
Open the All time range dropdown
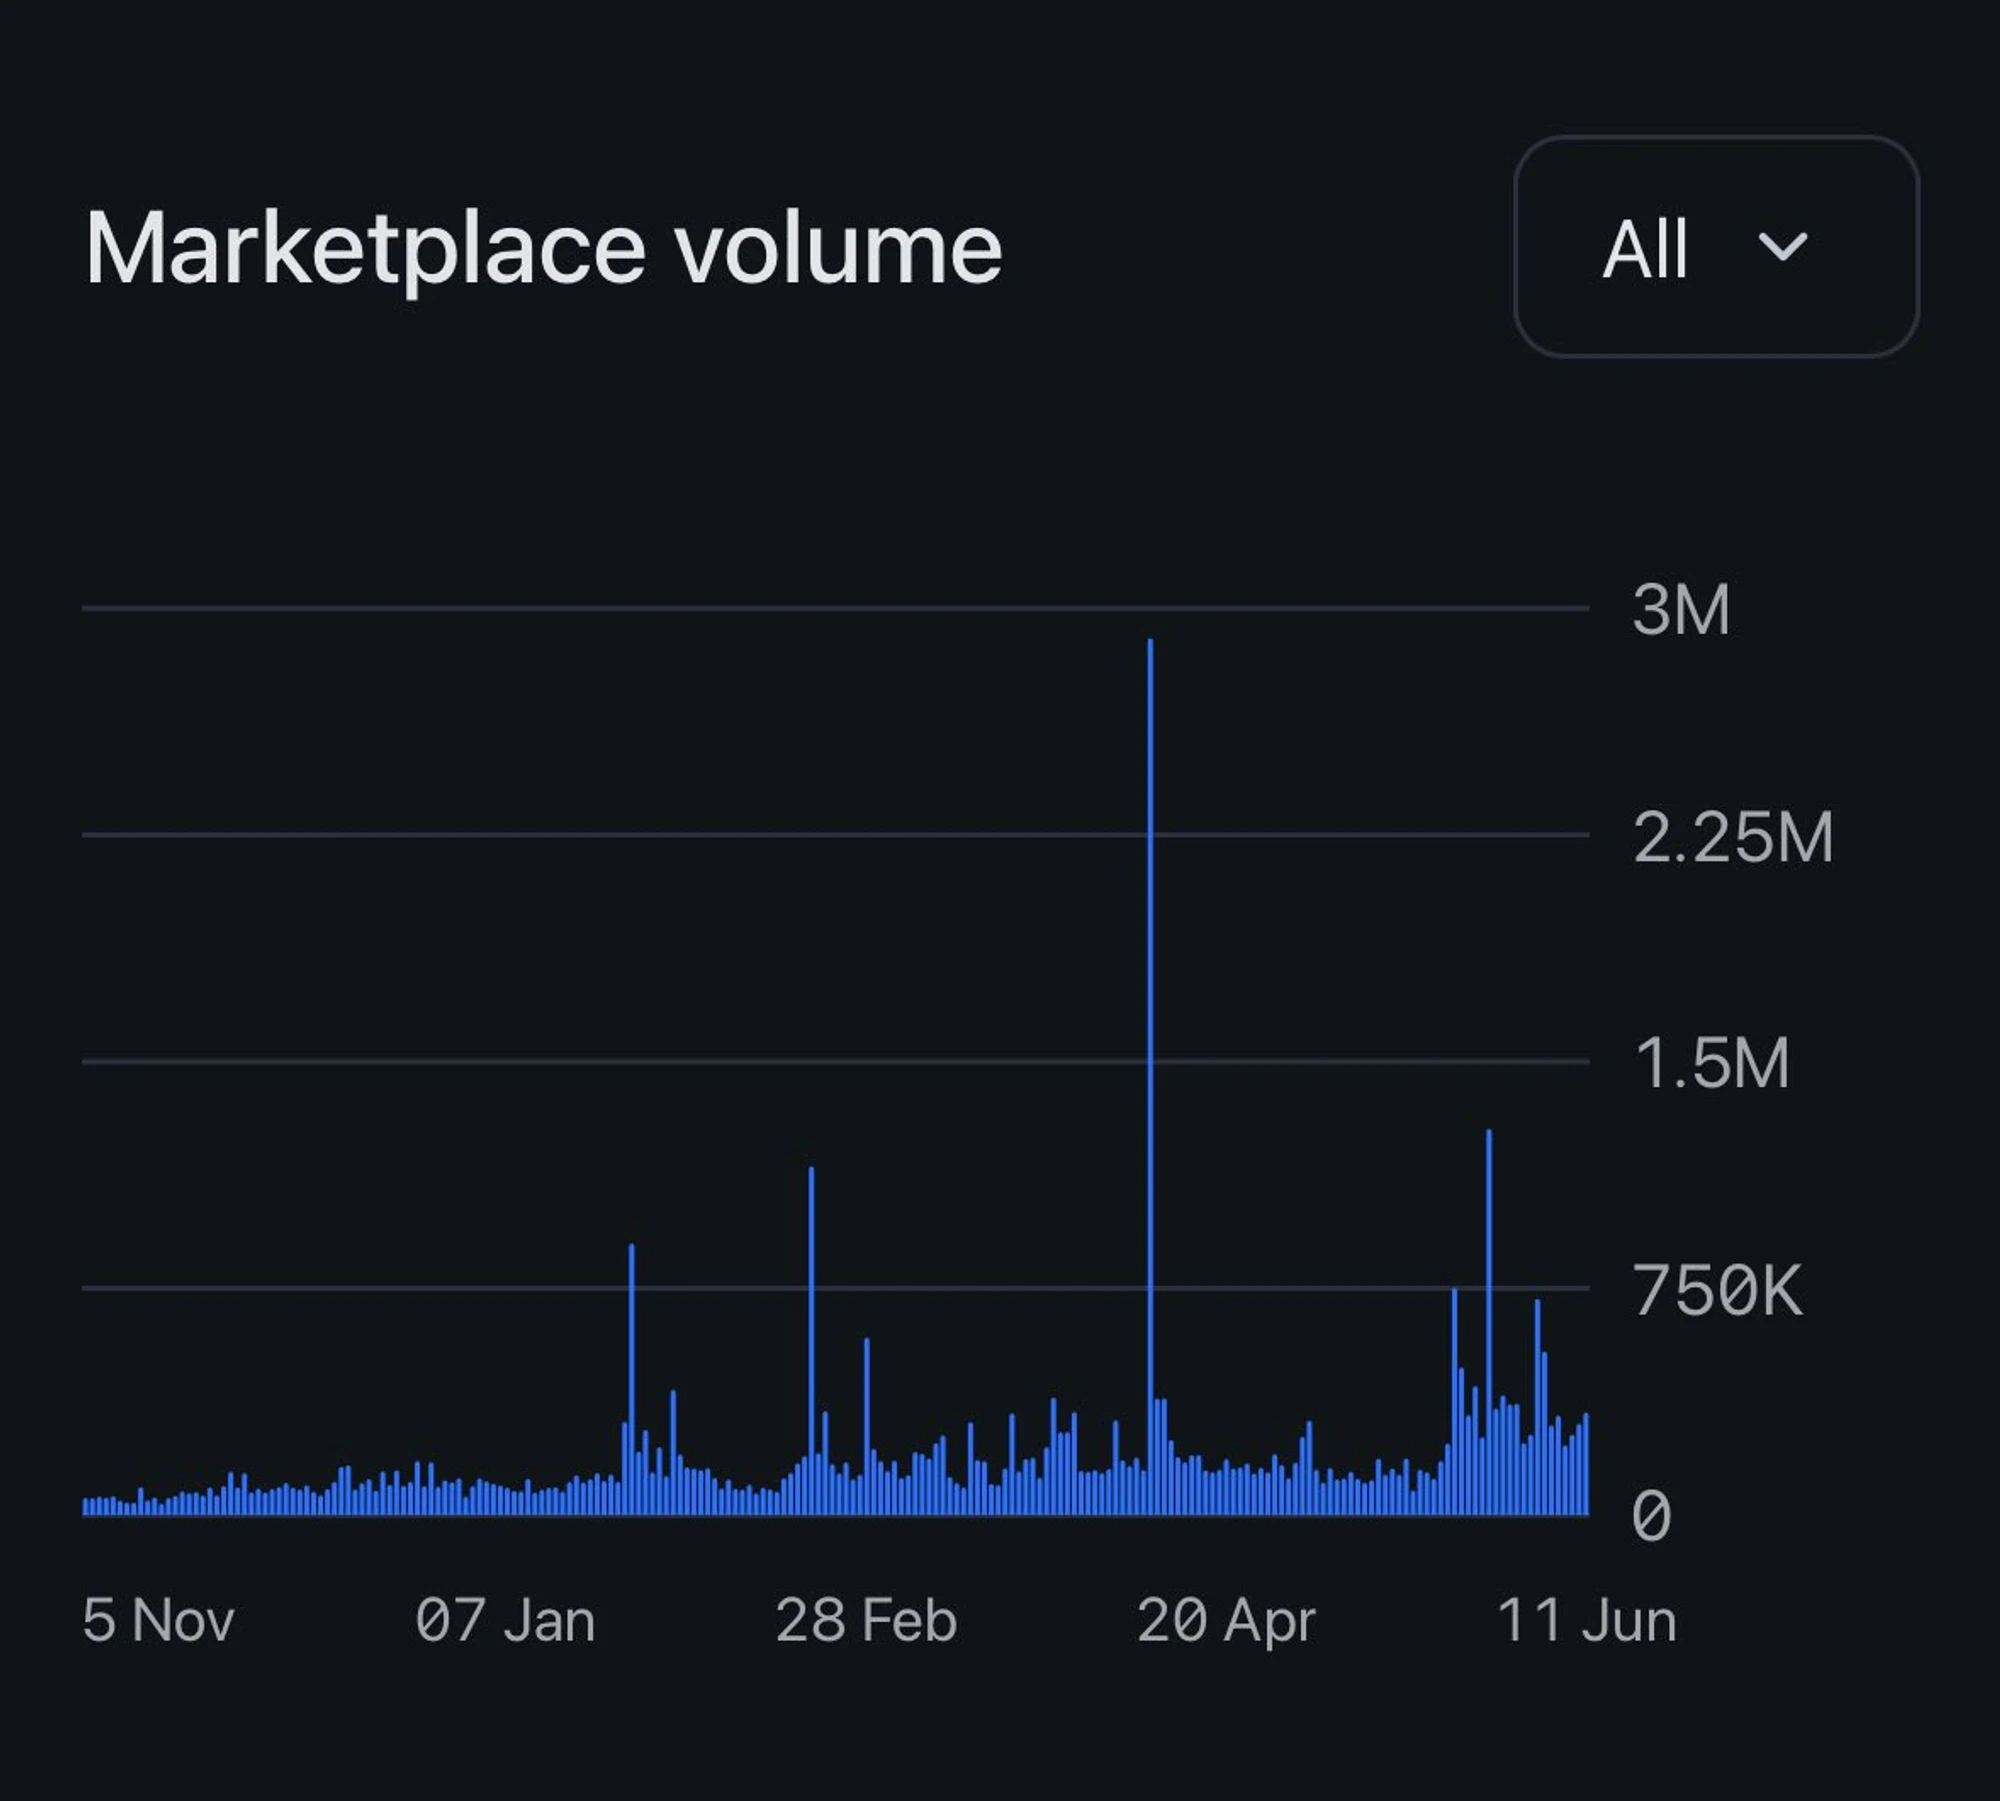tap(1715, 247)
